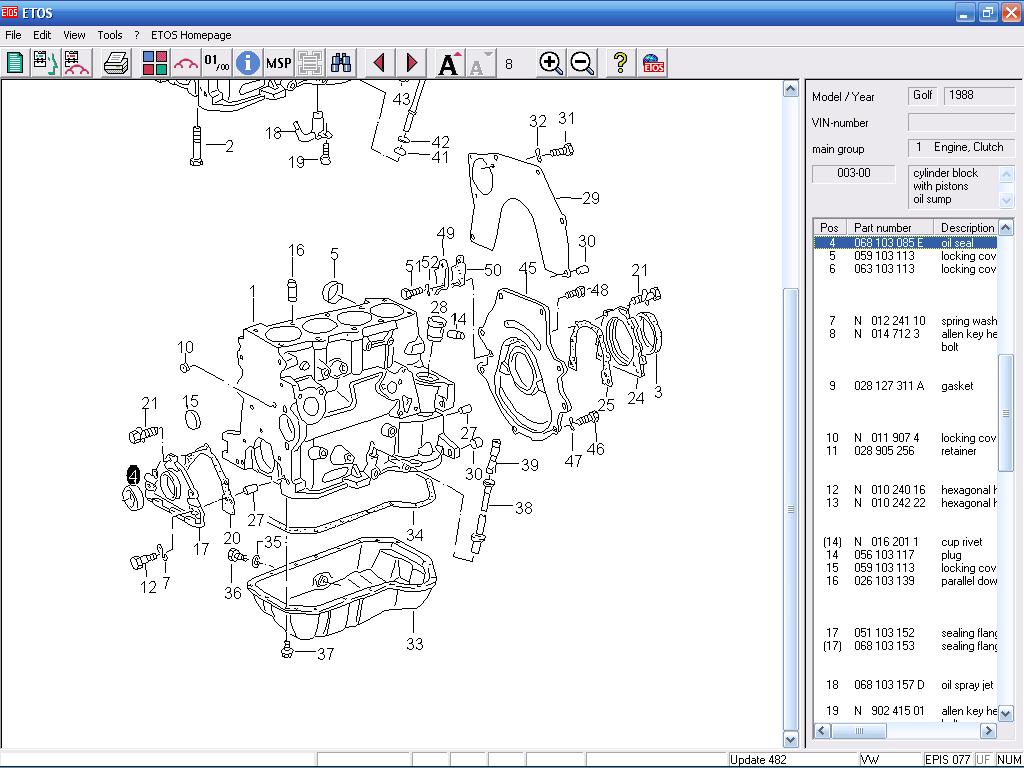This screenshot has height=768, width=1024.
Task: Click the yellow question mark help icon
Action: pos(620,63)
